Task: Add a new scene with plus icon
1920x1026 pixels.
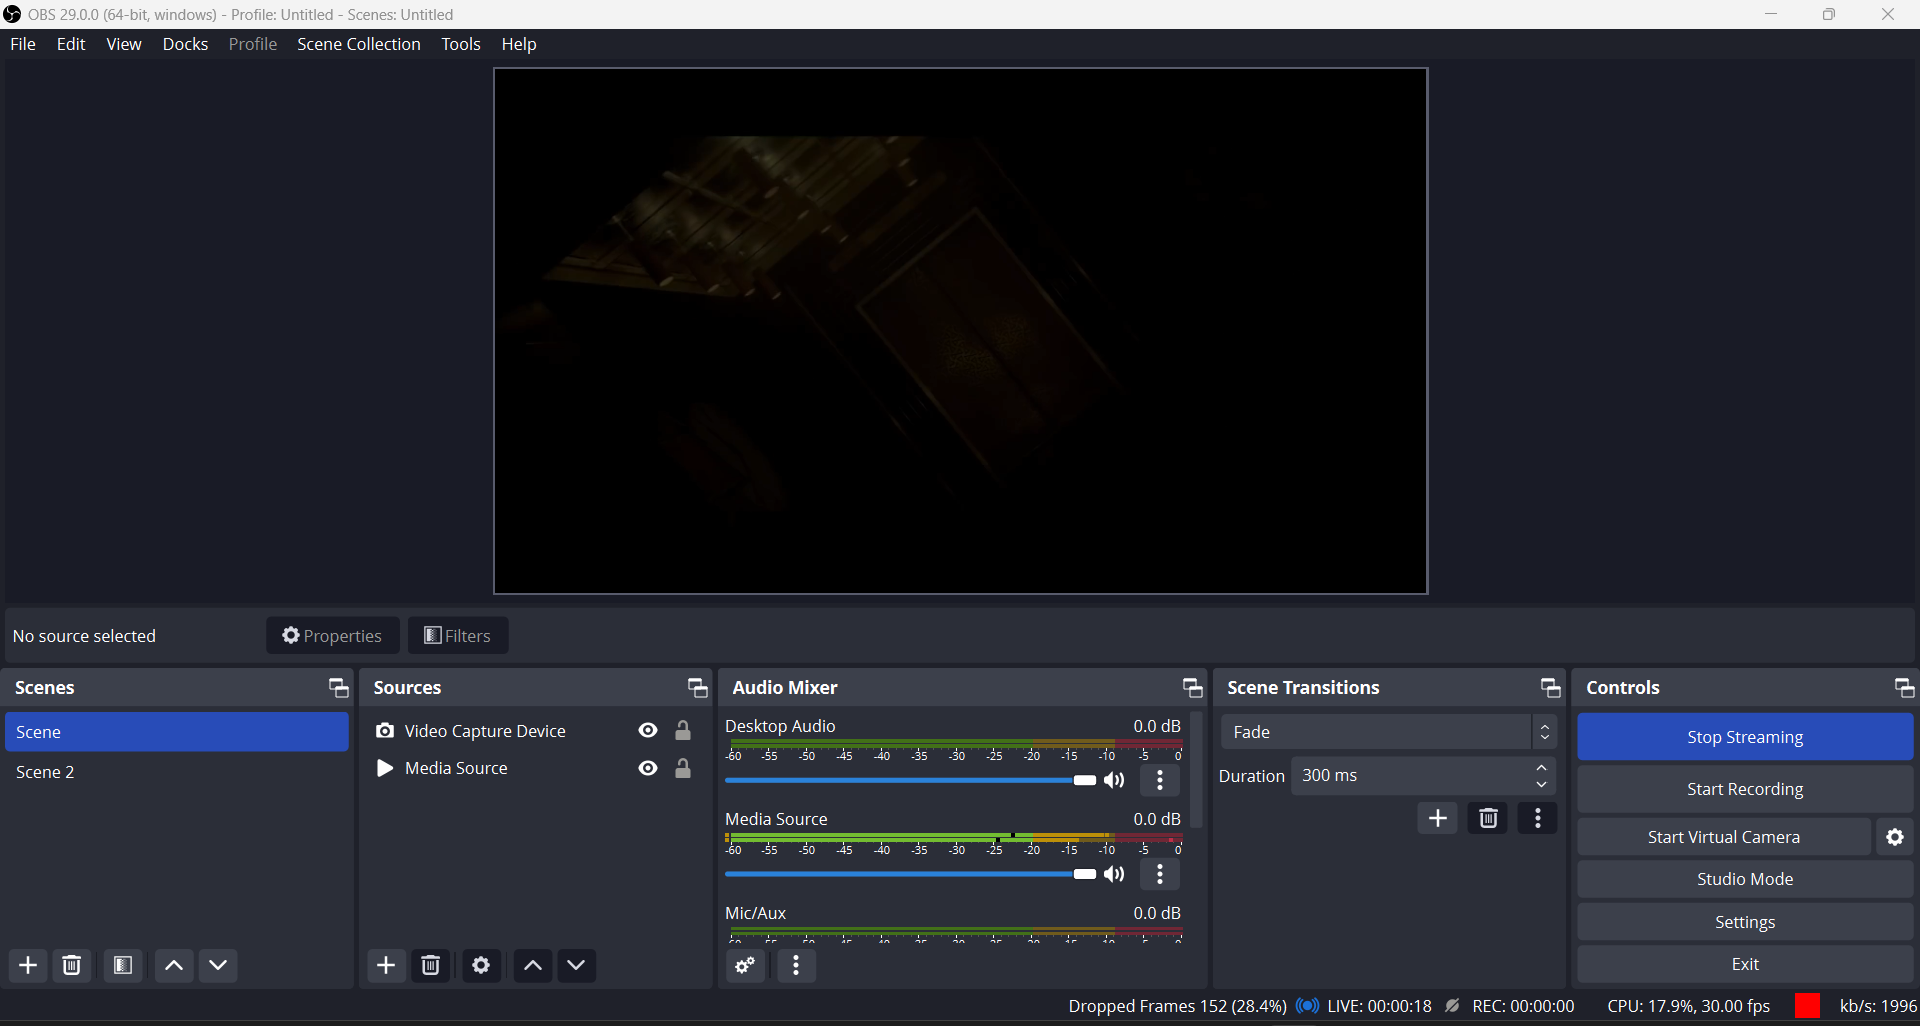Action: tap(28, 965)
